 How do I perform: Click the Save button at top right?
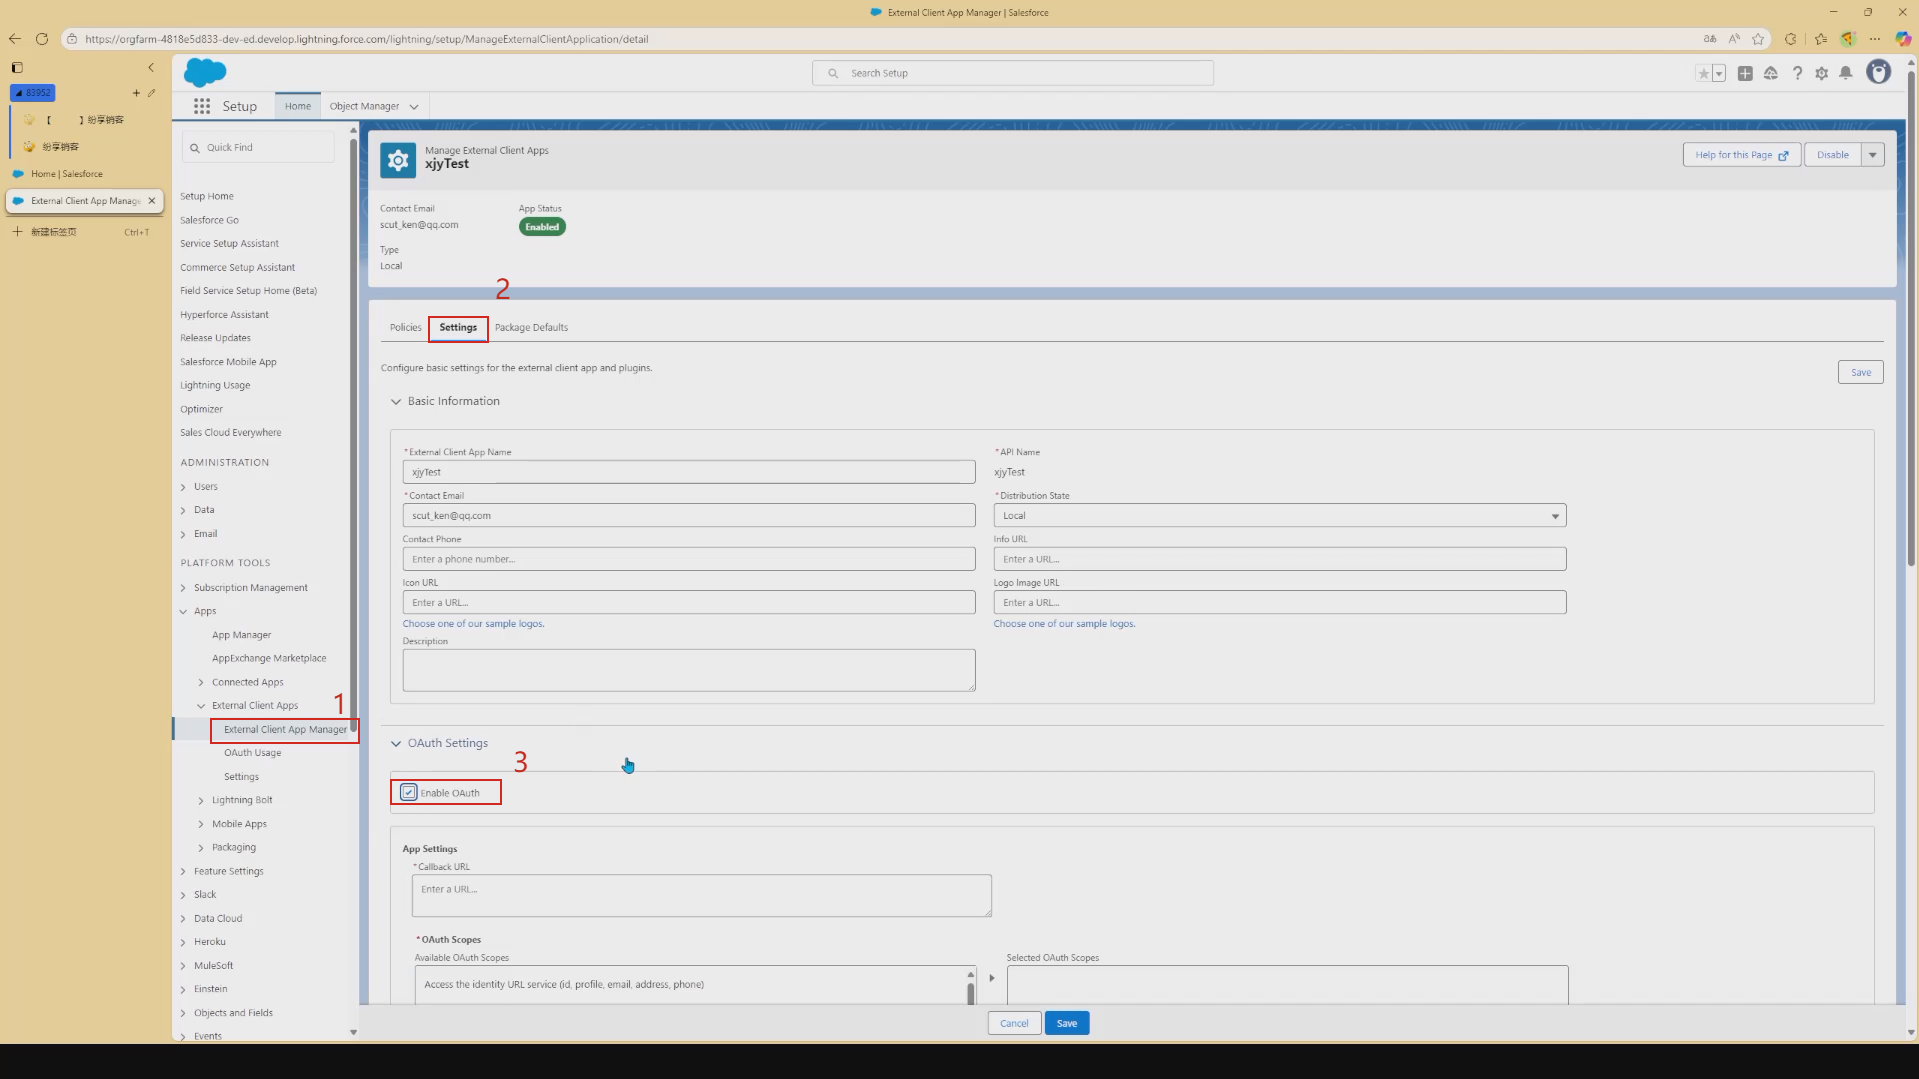(x=1860, y=372)
